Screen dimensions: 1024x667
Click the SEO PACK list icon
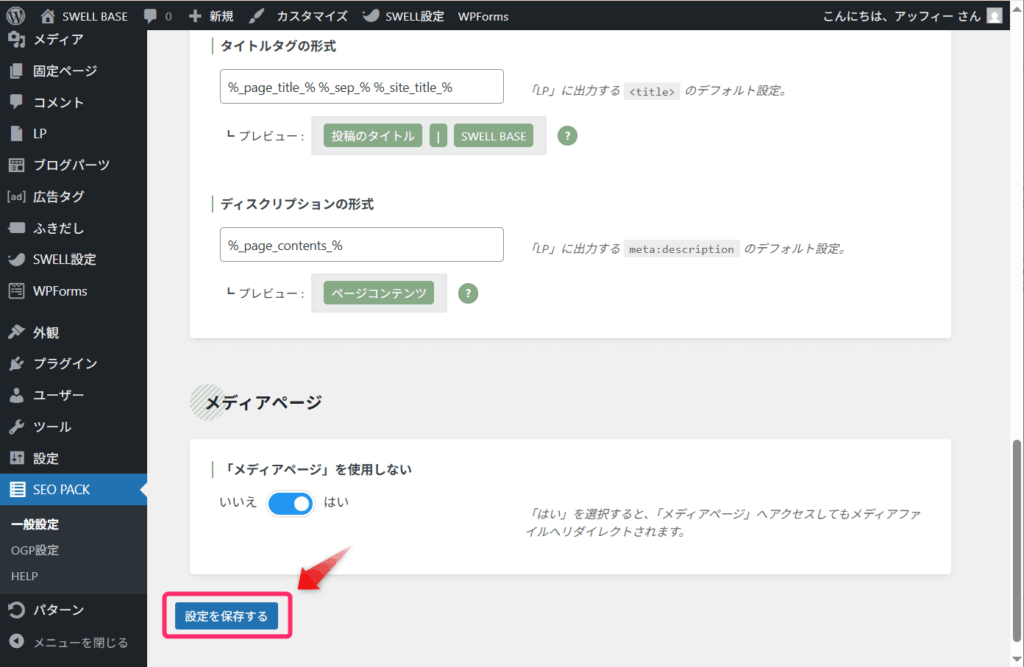click(18, 489)
